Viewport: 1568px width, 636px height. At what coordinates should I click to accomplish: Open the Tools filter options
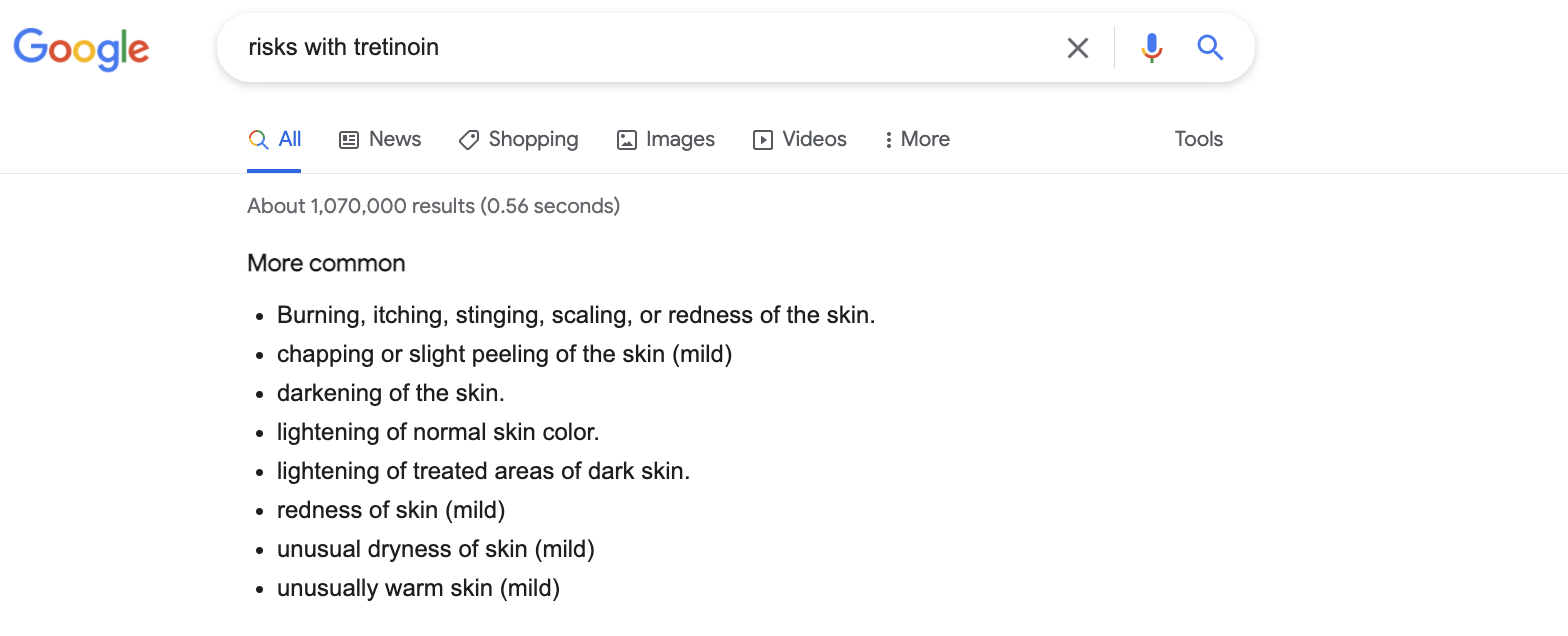tap(1198, 140)
